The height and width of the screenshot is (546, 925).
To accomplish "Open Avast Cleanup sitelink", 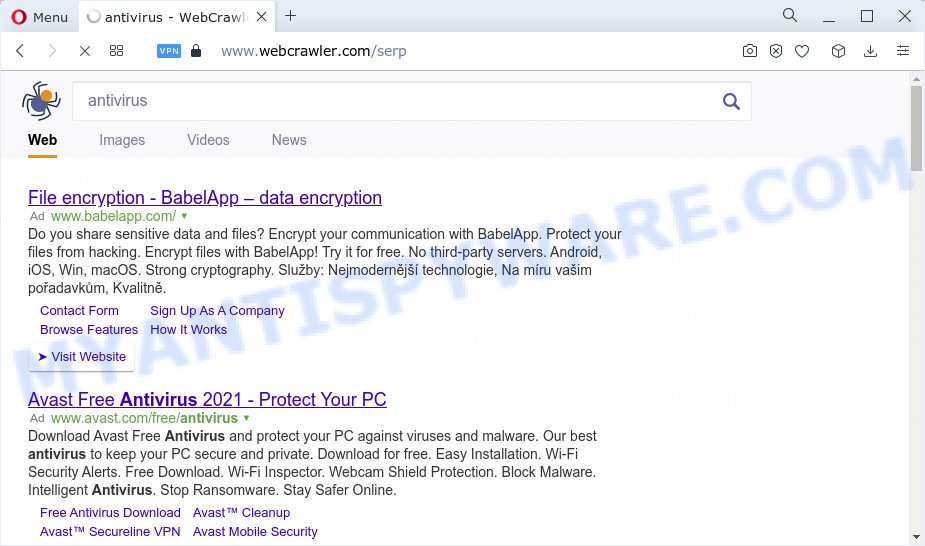I will (x=241, y=513).
